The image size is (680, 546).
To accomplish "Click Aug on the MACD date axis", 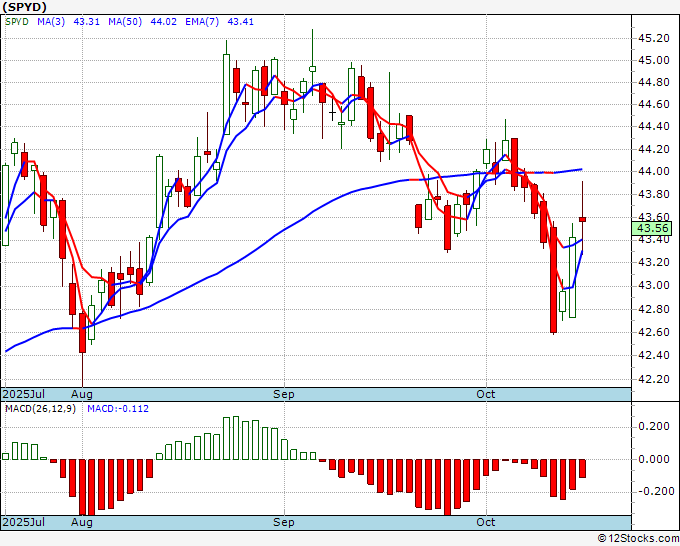I will (x=82, y=522).
